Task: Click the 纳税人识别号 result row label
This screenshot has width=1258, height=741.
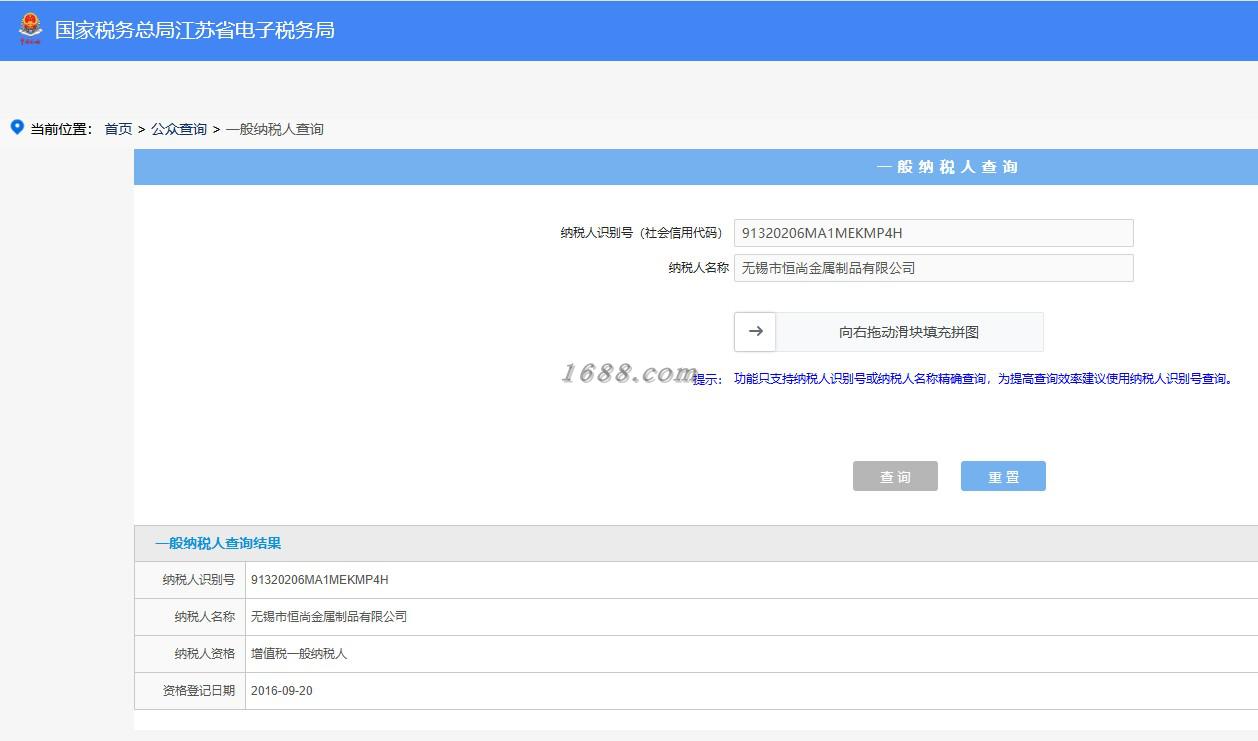Action: (x=199, y=580)
